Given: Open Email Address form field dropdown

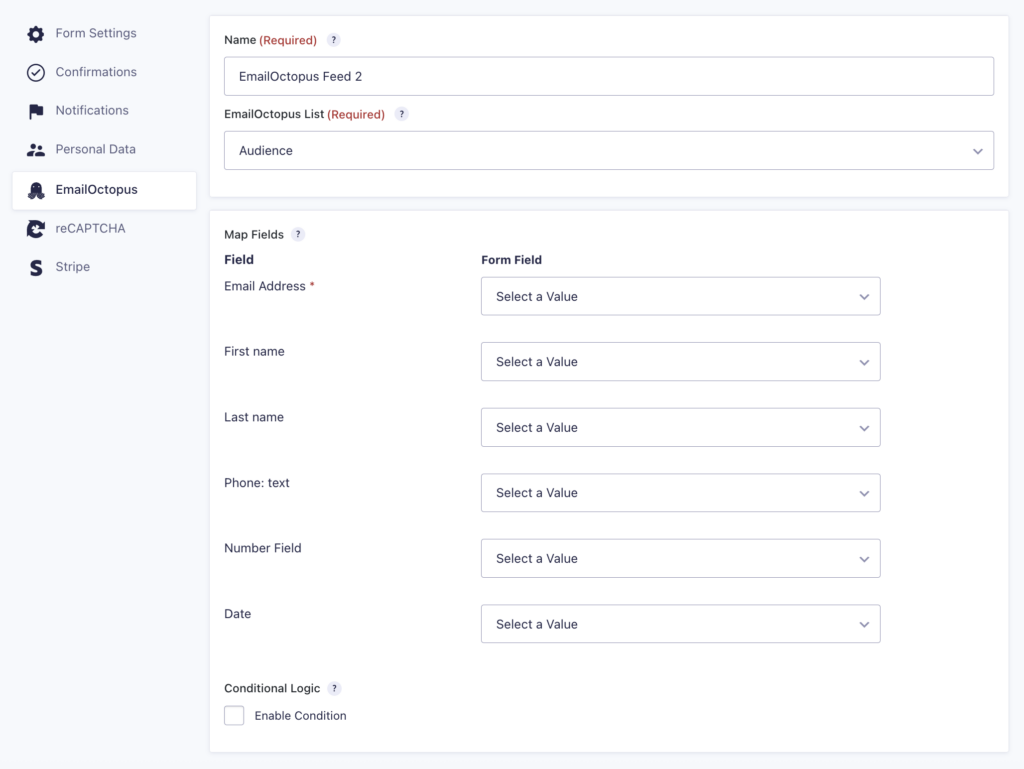Looking at the screenshot, I should (x=680, y=296).
